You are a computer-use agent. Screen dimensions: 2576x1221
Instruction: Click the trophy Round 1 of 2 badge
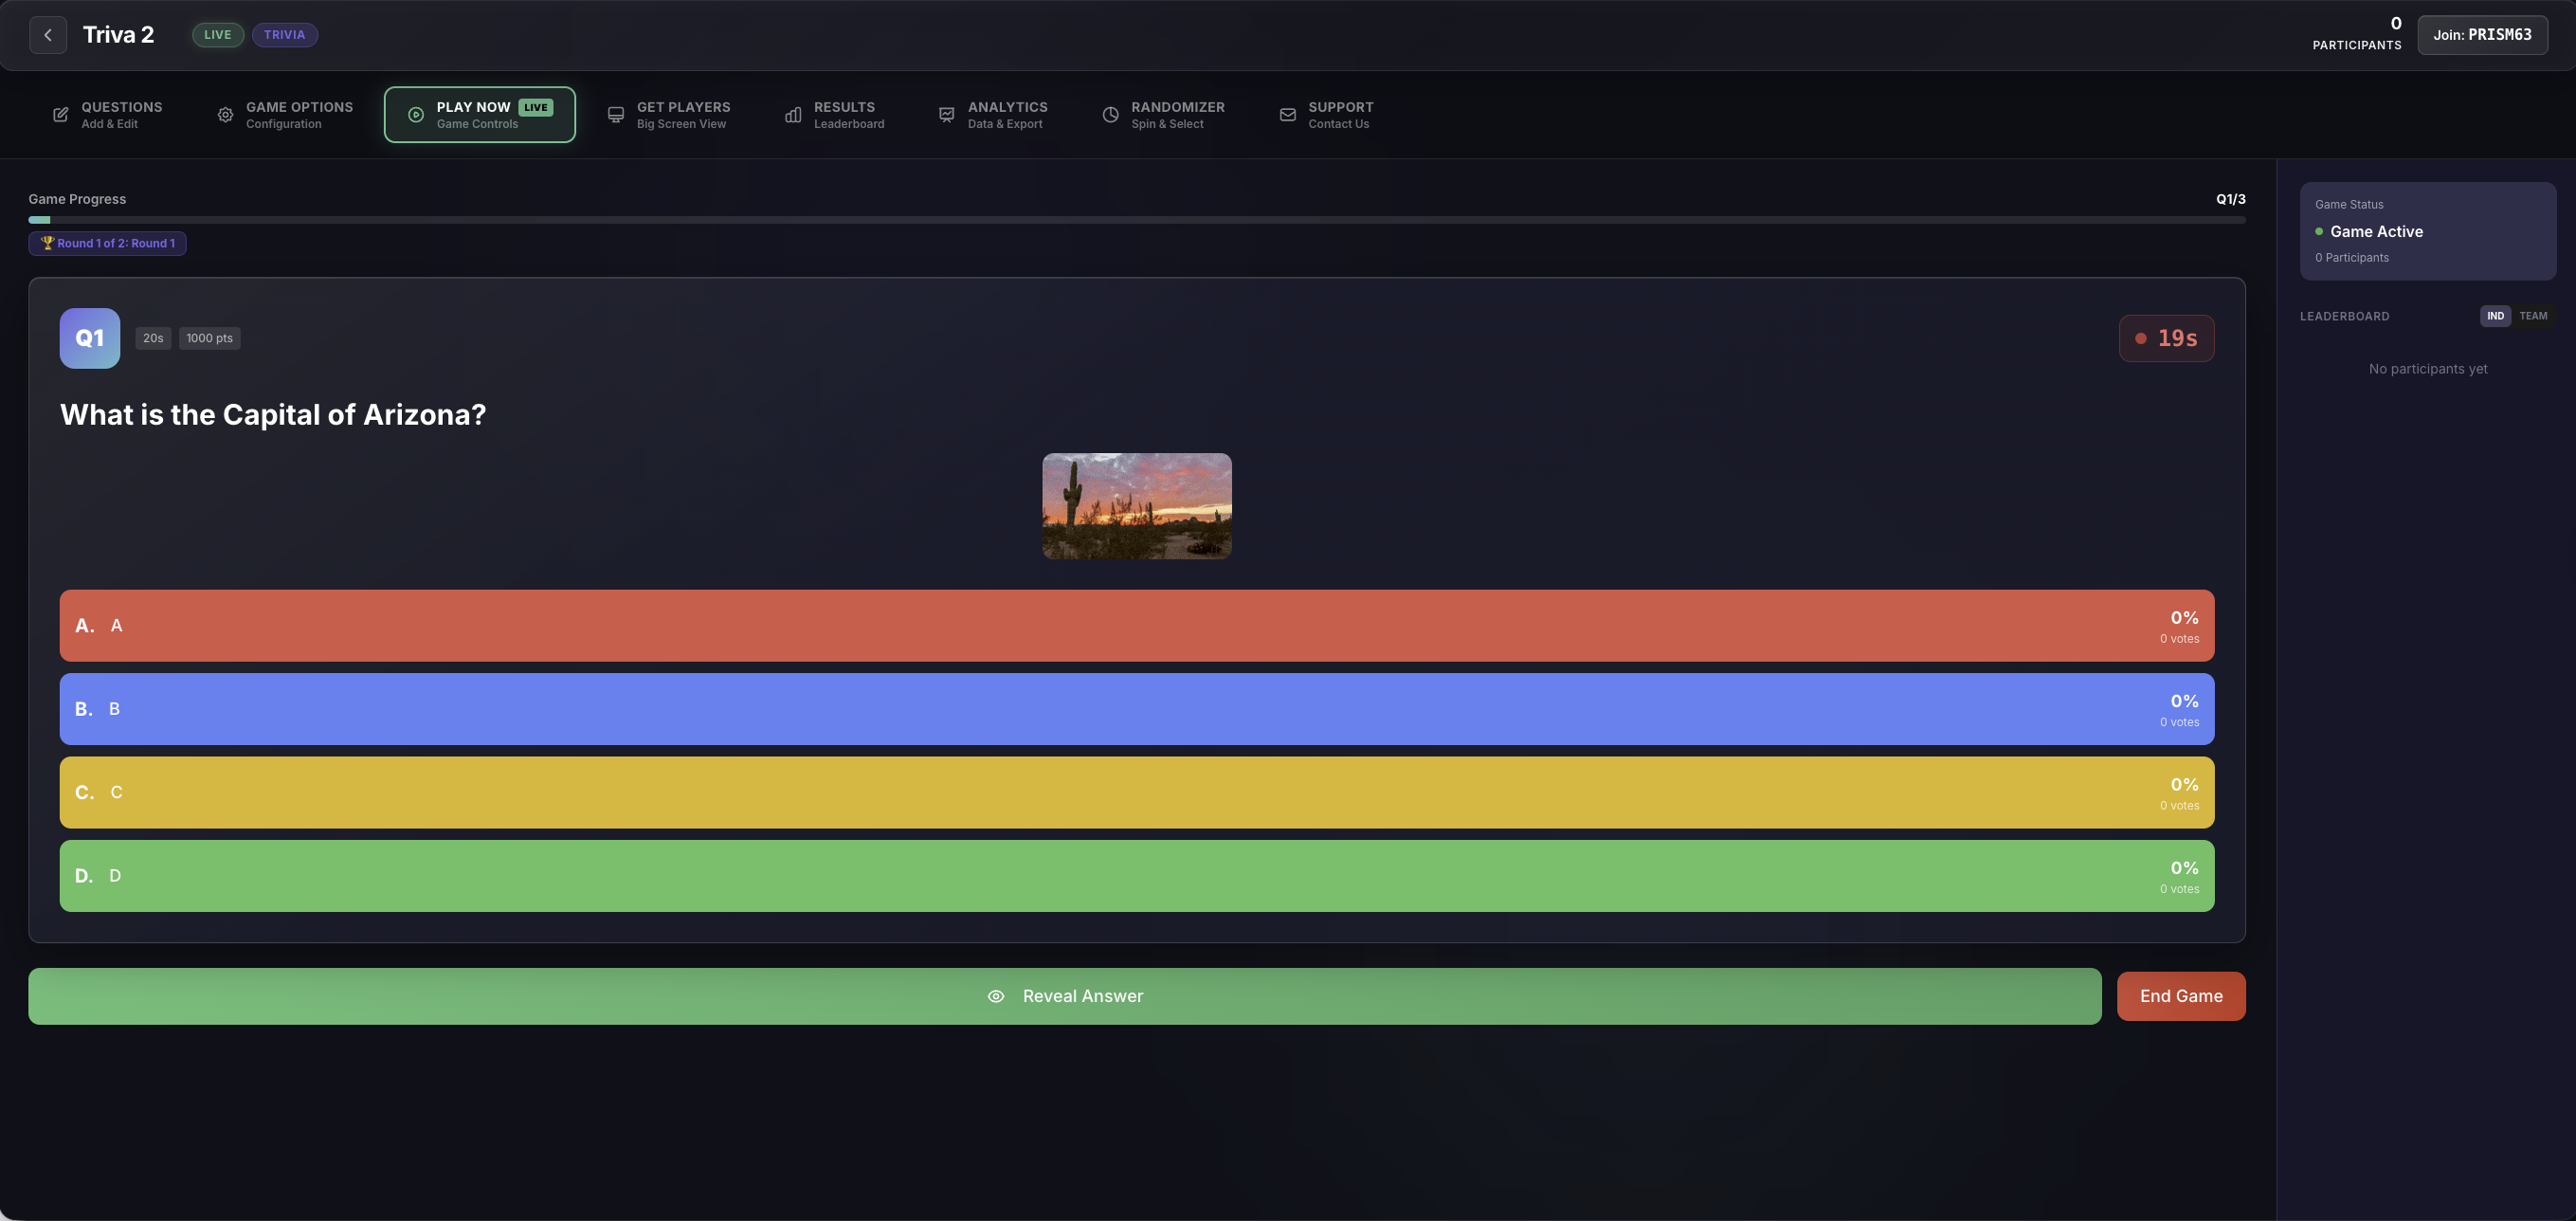[x=107, y=243]
